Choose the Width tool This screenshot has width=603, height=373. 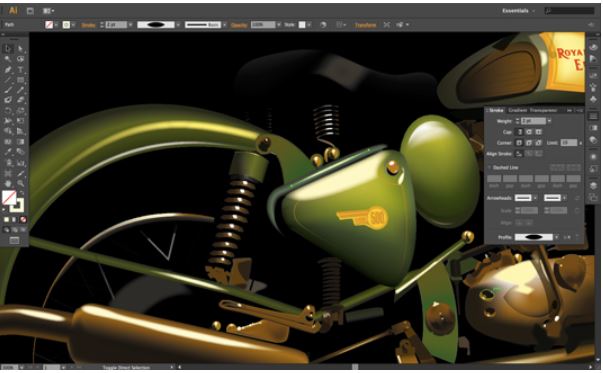[x=7, y=121]
